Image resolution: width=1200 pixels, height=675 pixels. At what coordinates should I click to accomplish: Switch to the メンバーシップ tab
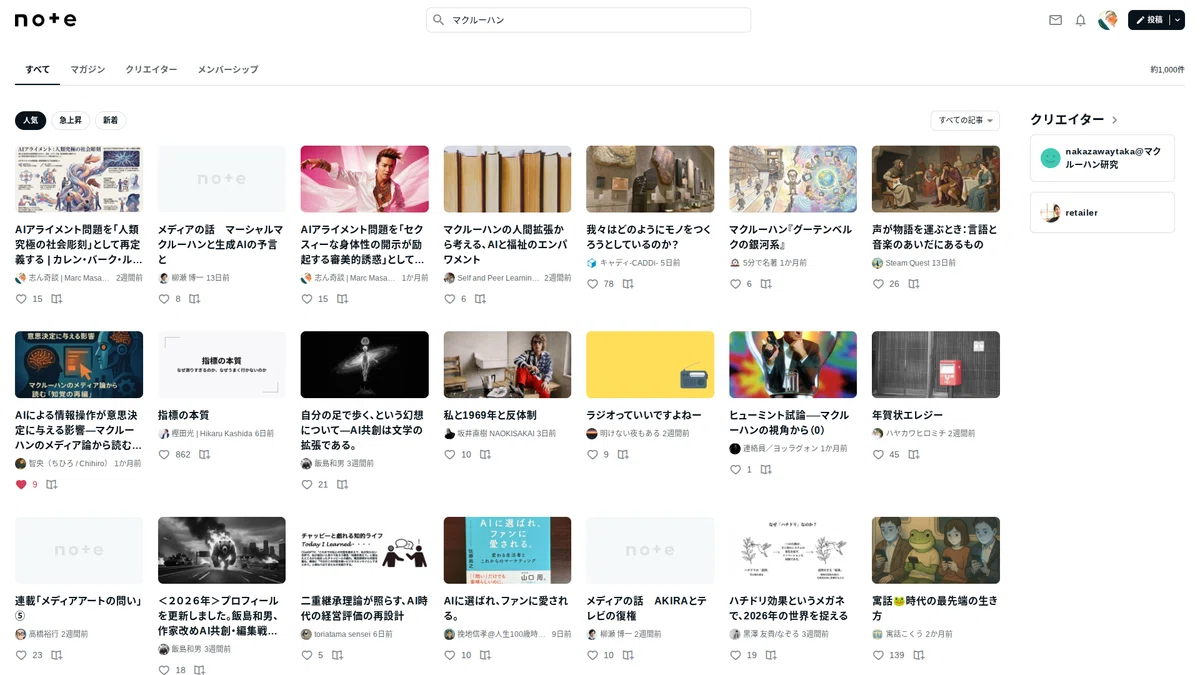tap(228, 69)
